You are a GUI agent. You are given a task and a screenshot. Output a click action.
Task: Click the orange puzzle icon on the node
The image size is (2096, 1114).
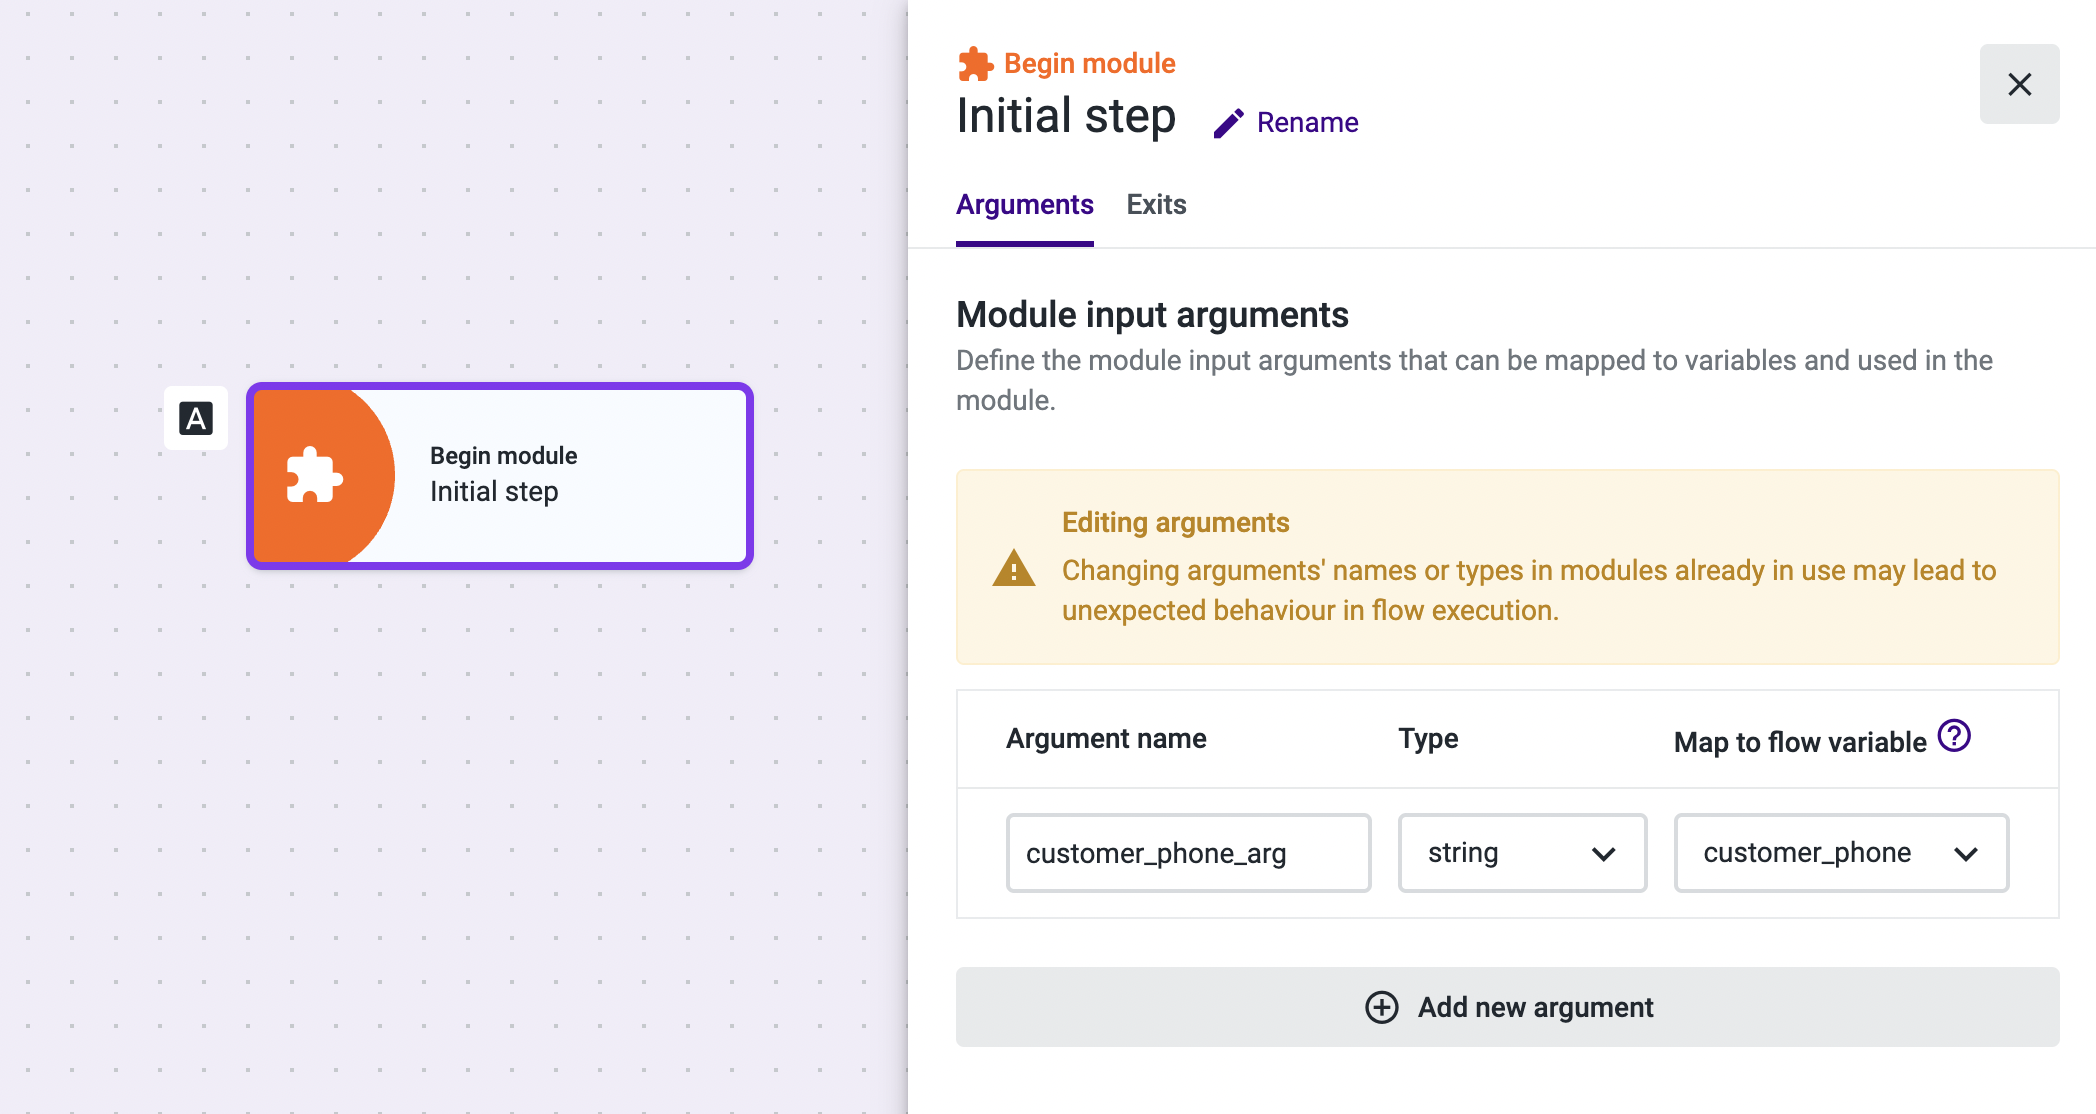(x=314, y=475)
